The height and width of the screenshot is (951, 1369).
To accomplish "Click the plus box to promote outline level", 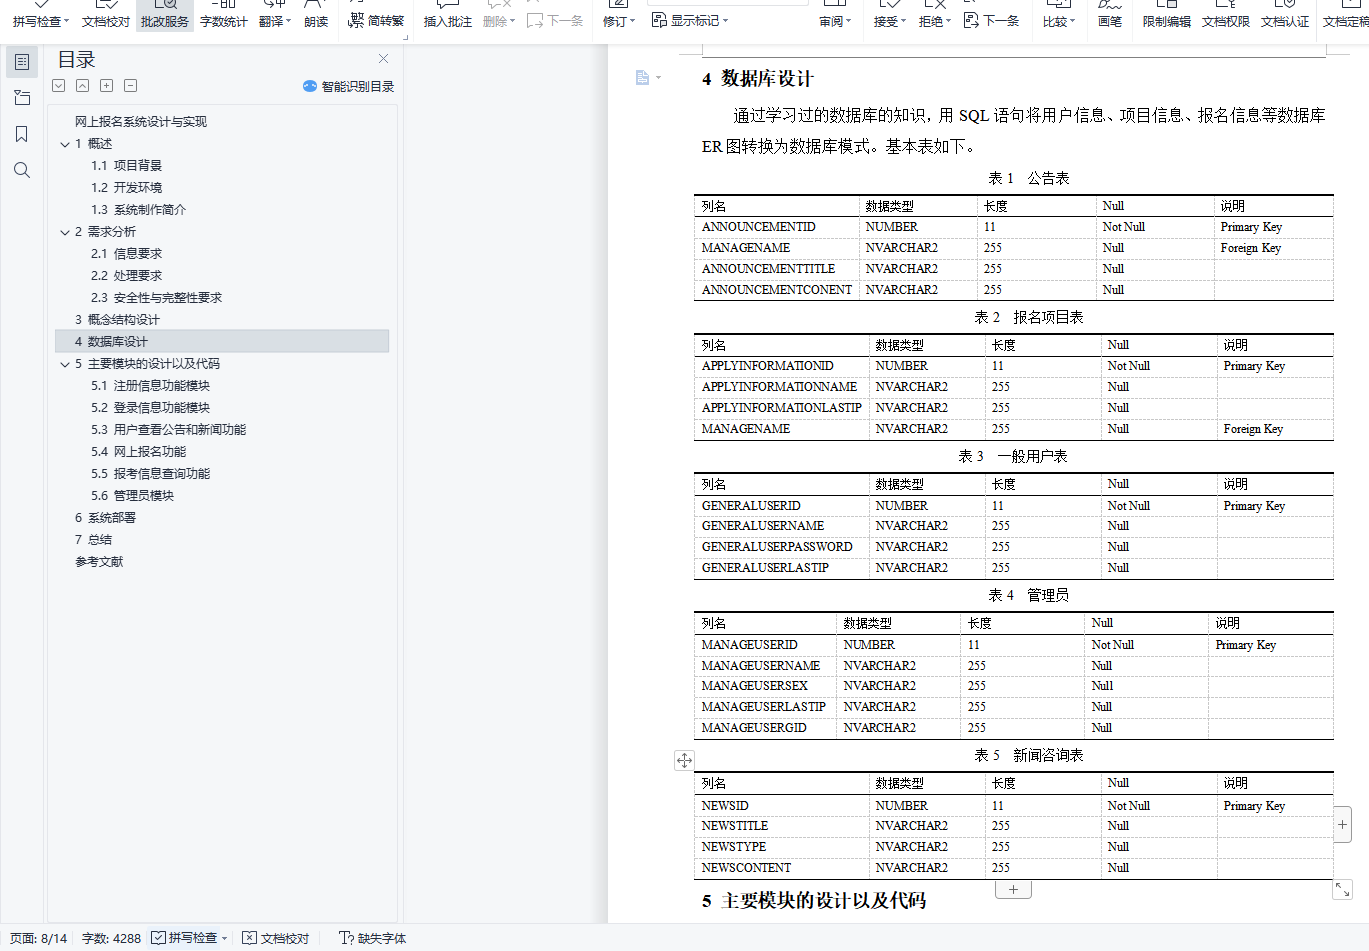I will [107, 86].
